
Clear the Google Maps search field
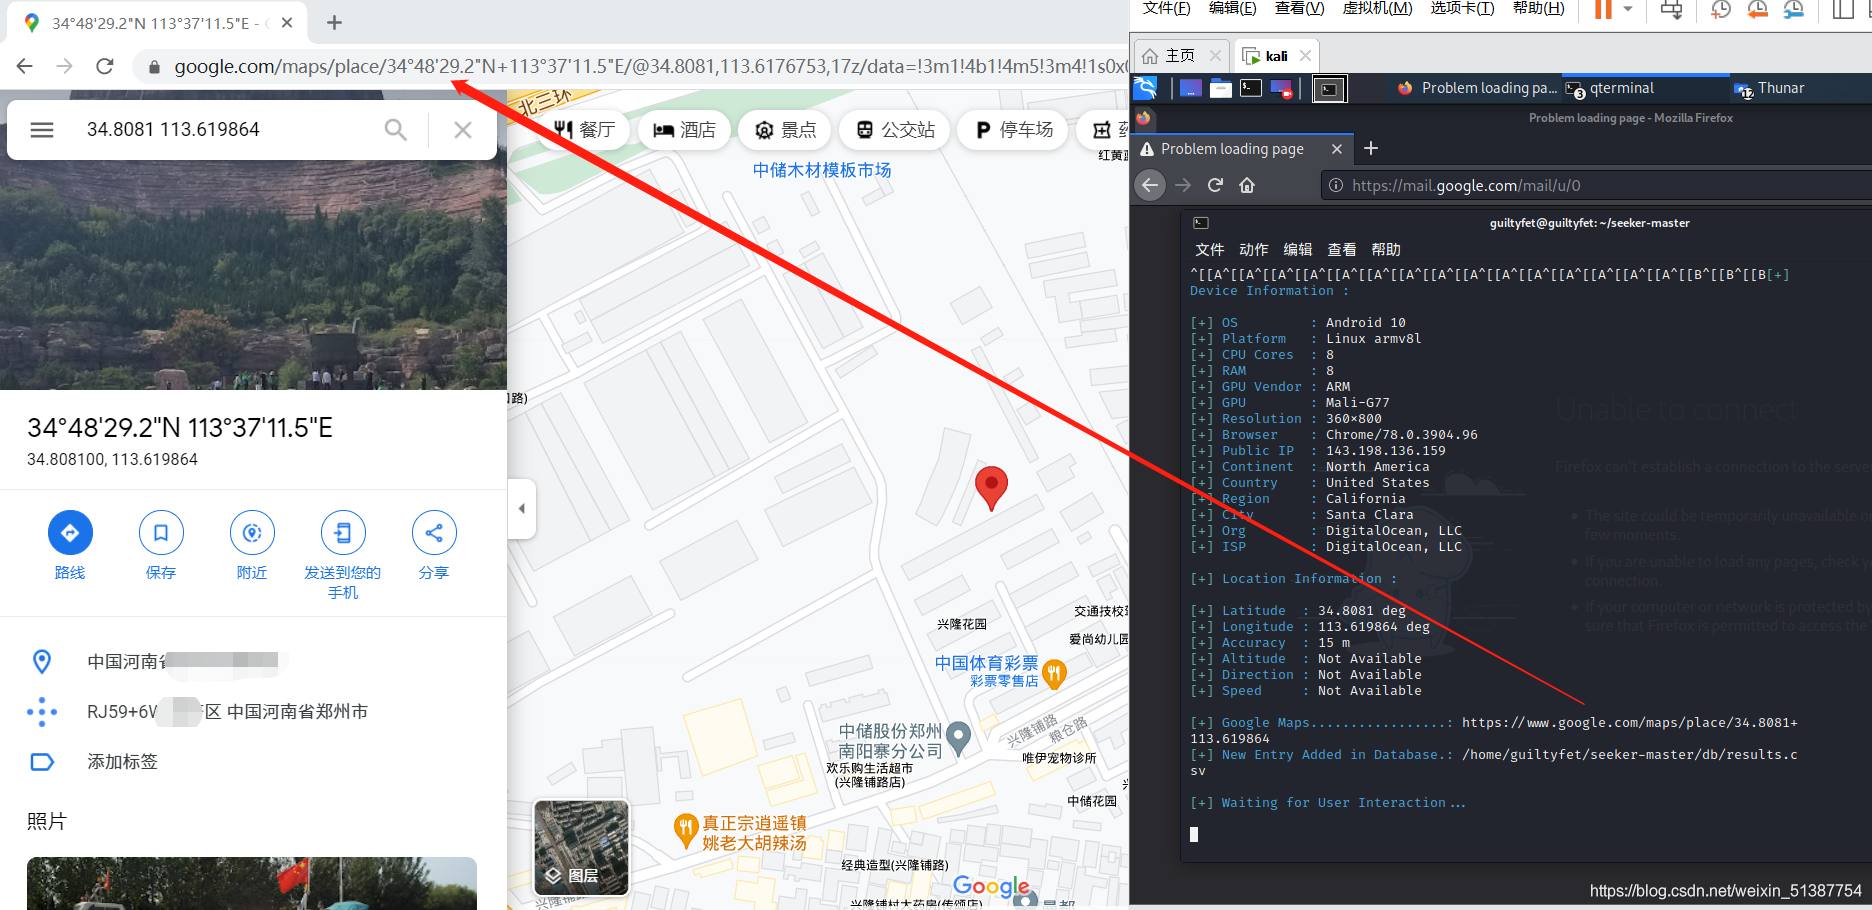coord(463,130)
